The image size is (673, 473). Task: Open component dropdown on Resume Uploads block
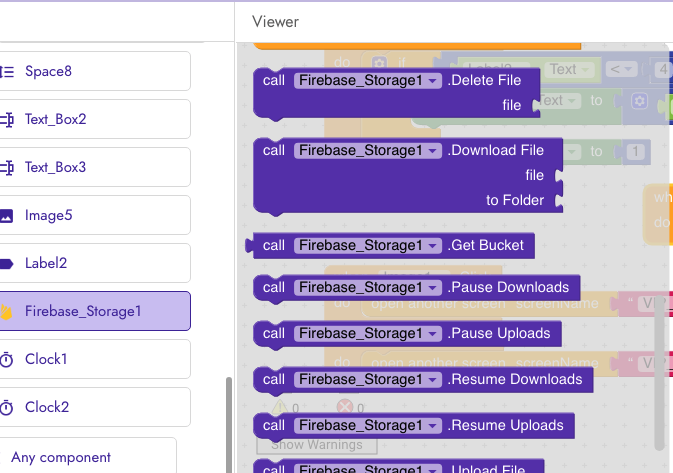click(x=432, y=426)
